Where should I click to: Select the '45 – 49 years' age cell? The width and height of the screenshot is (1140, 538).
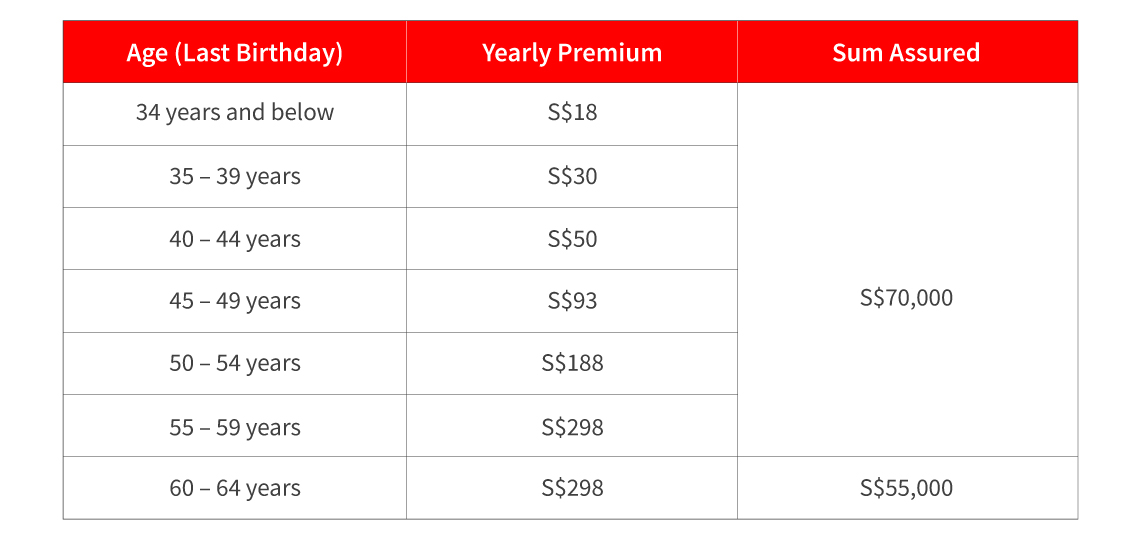235,302
